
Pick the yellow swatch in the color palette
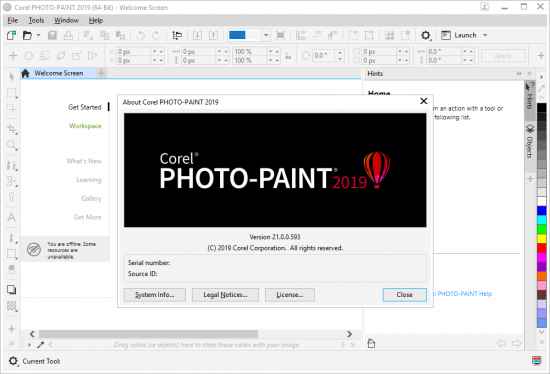pyautogui.click(x=542, y=239)
